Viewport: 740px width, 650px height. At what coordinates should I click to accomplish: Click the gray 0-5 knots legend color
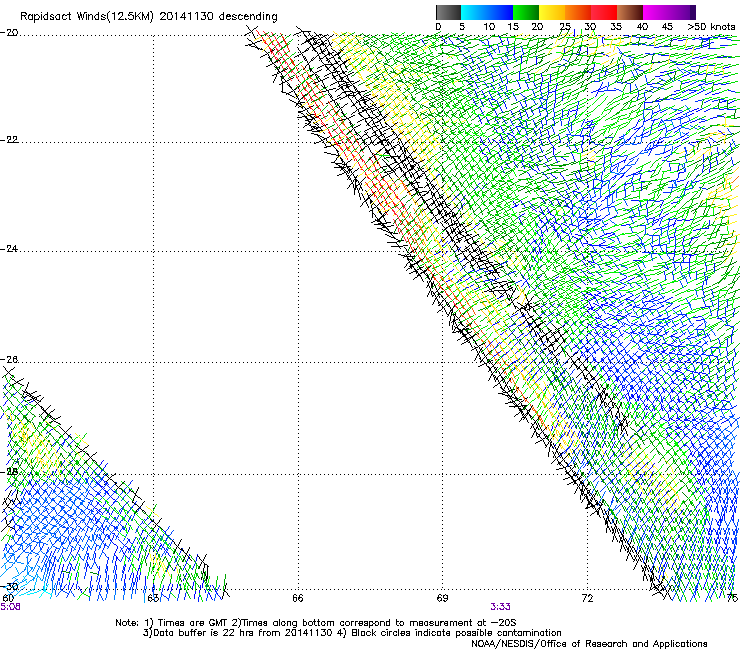click(x=448, y=12)
